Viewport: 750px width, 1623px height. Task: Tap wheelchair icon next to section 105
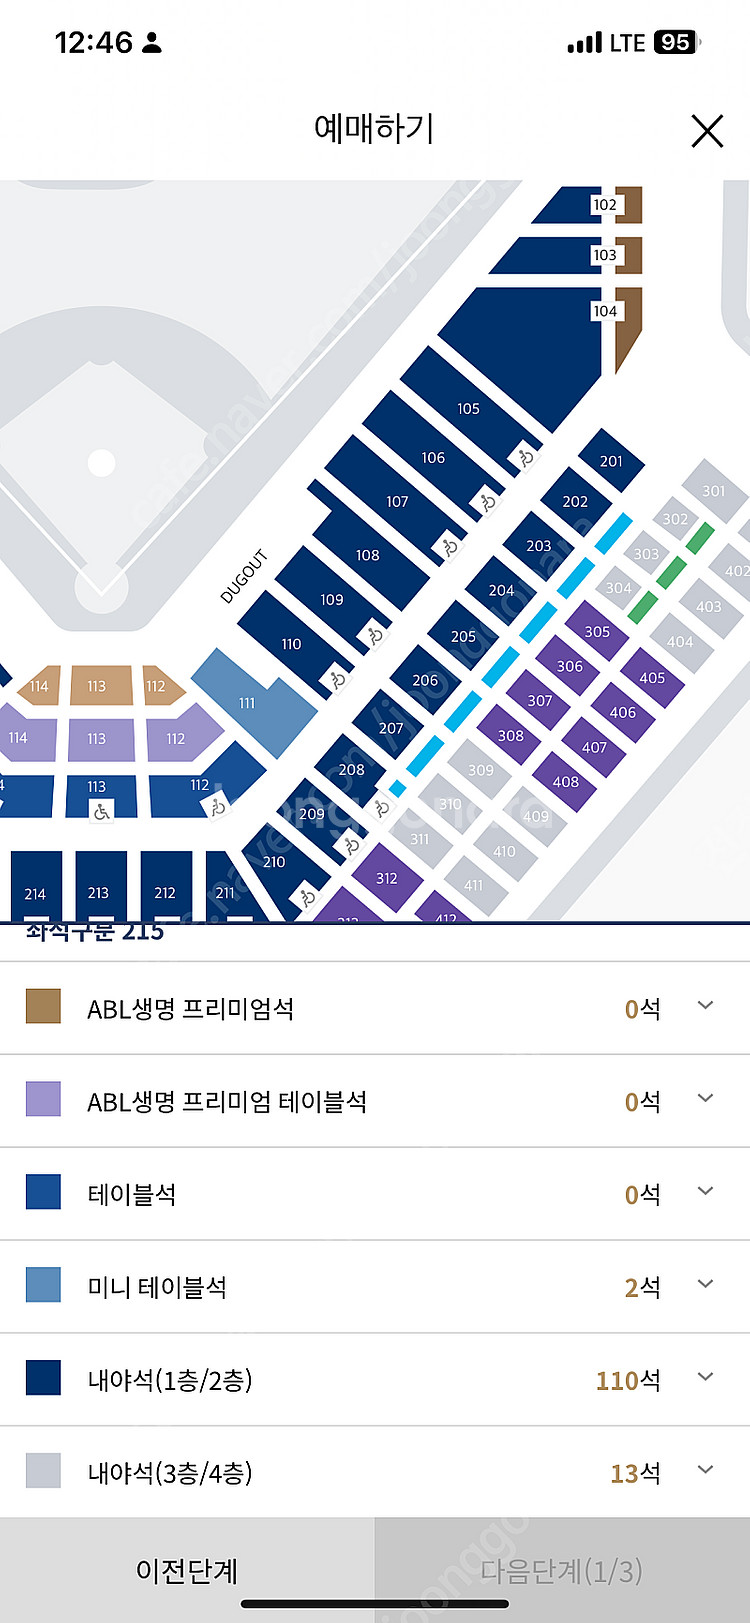[x=525, y=458]
